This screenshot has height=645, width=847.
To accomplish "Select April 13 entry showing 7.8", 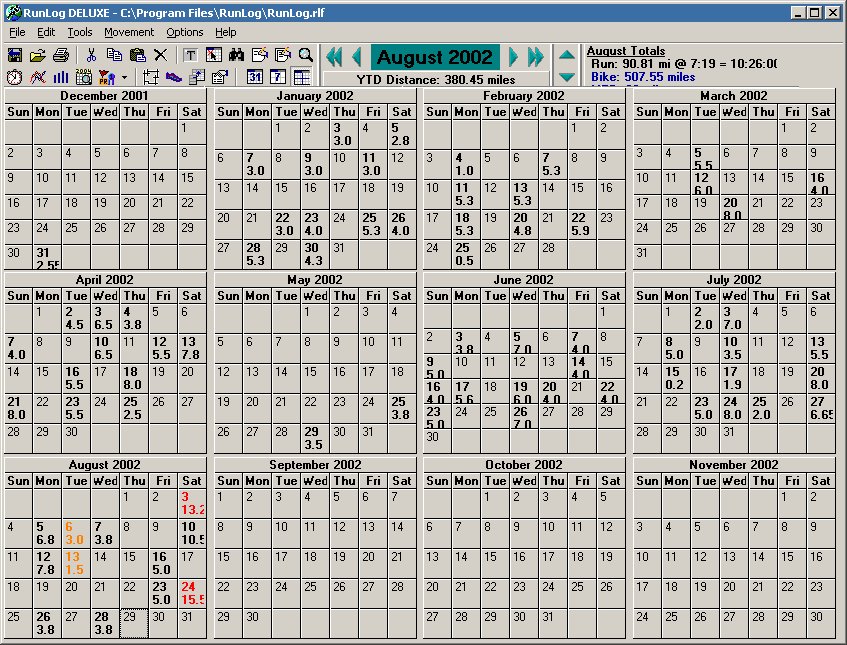I will 192,348.
